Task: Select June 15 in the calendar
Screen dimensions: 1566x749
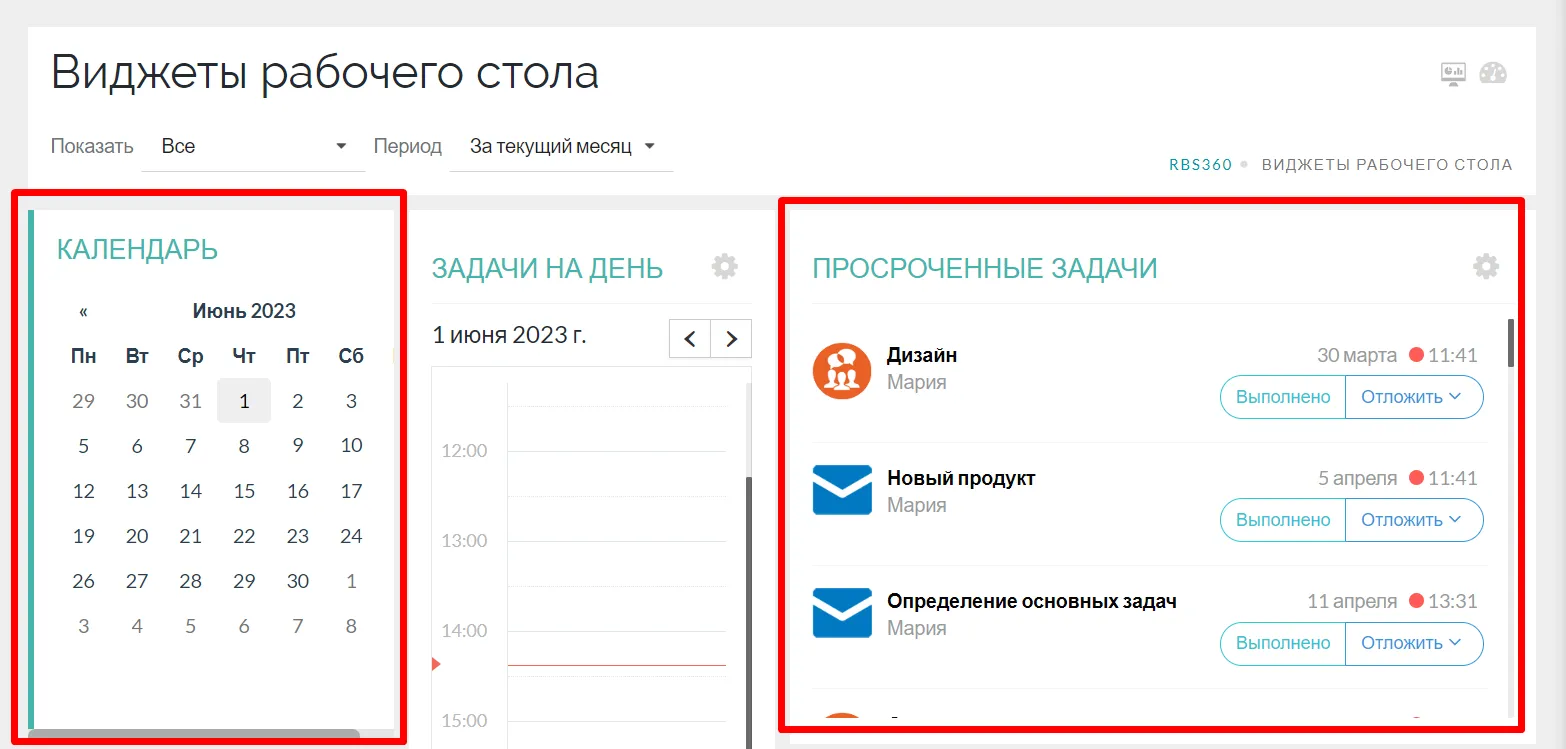Action: click(x=244, y=491)
